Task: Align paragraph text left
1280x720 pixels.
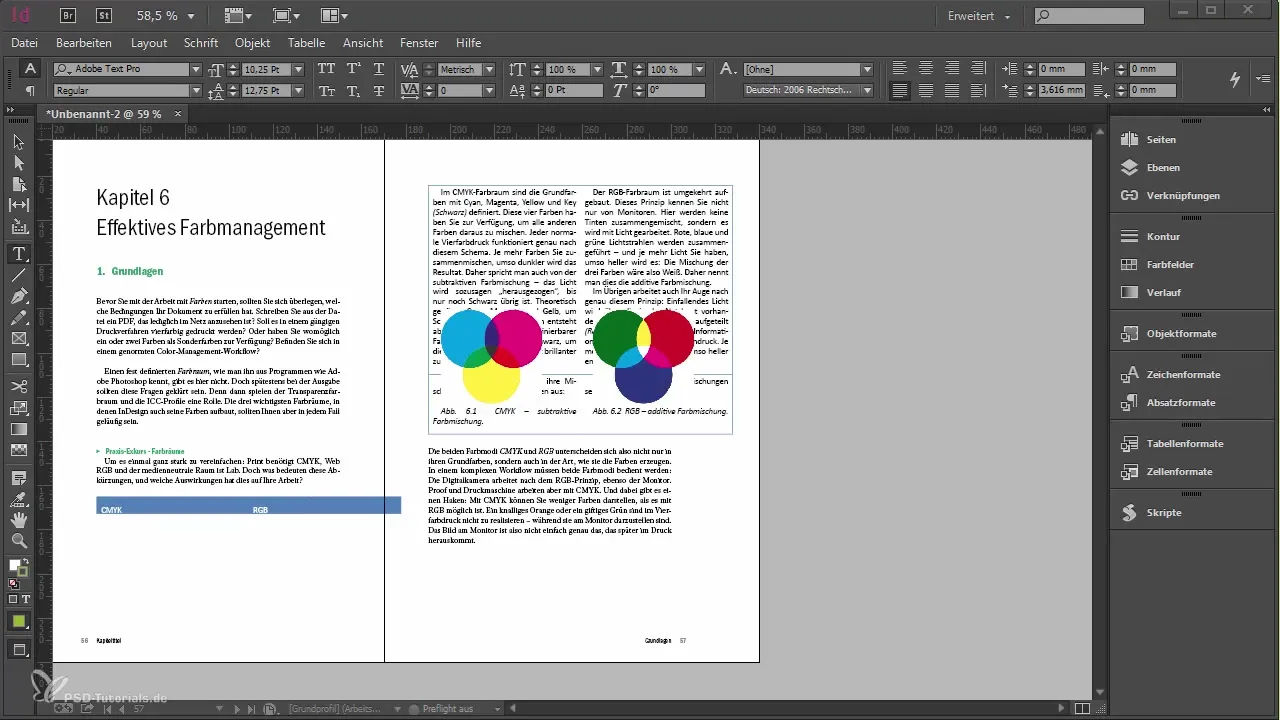Action: point(900,69)
